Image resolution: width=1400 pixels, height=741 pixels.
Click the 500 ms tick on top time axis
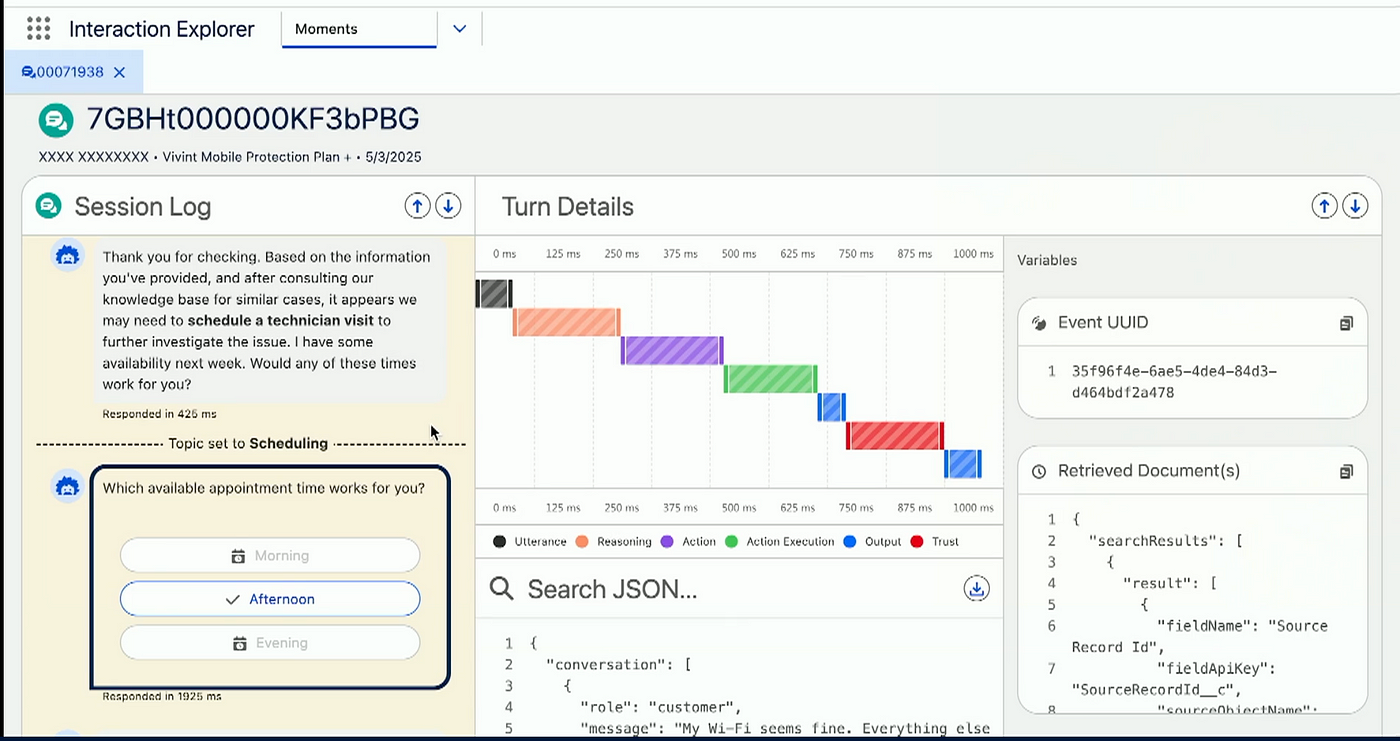739,254
